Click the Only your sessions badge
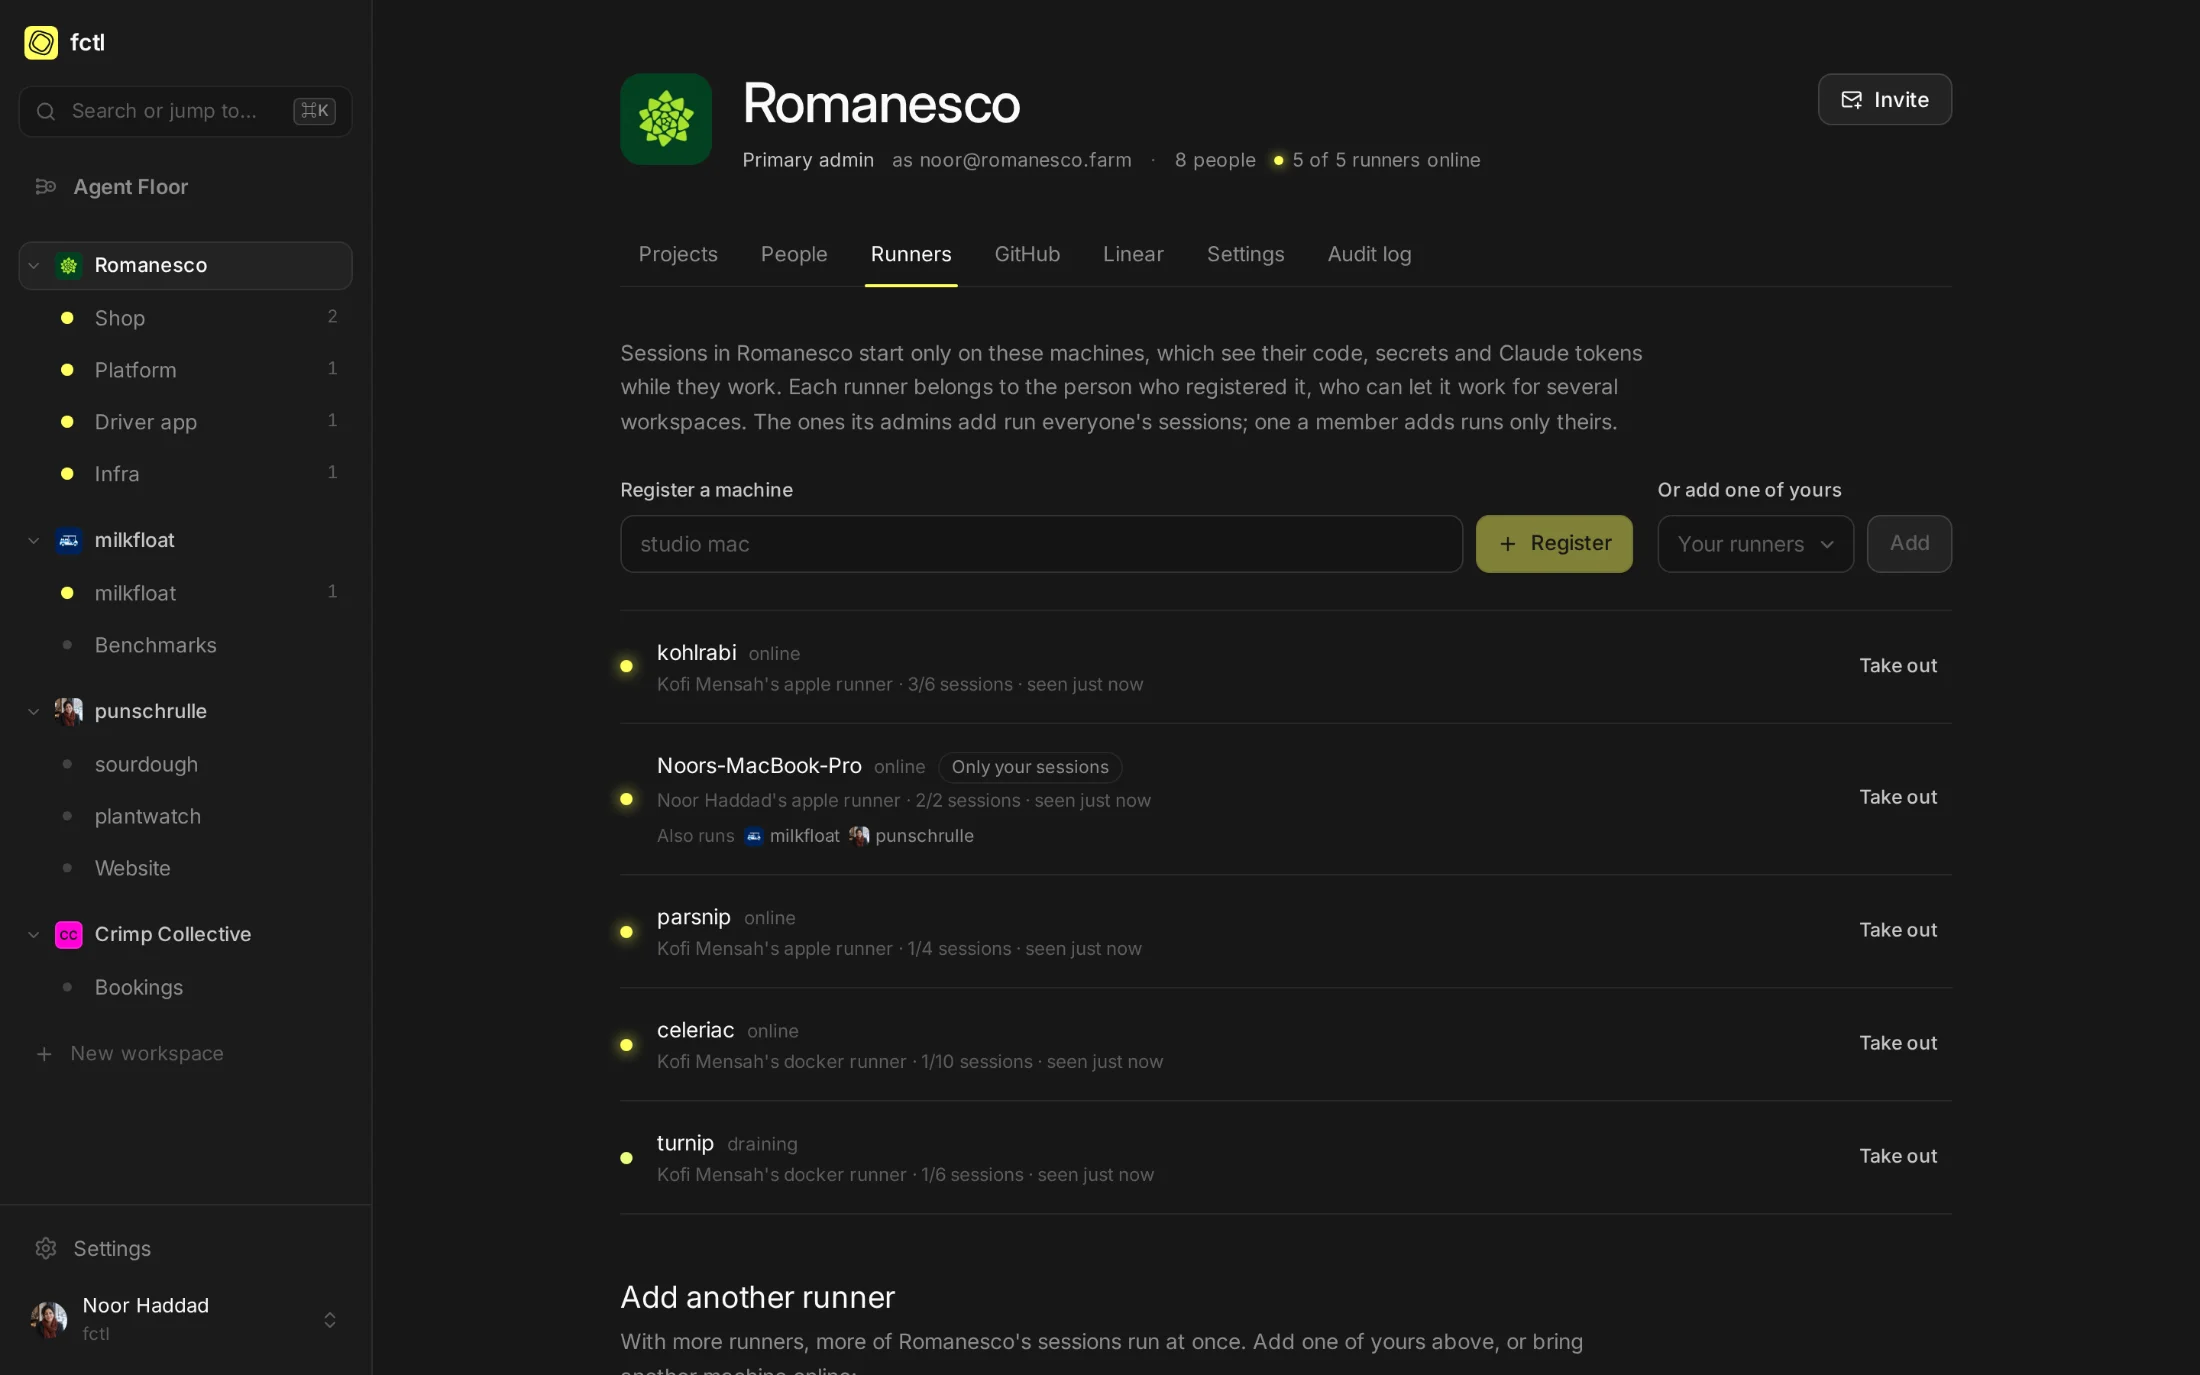The image size is (2200, 1375). [1030, 767]
